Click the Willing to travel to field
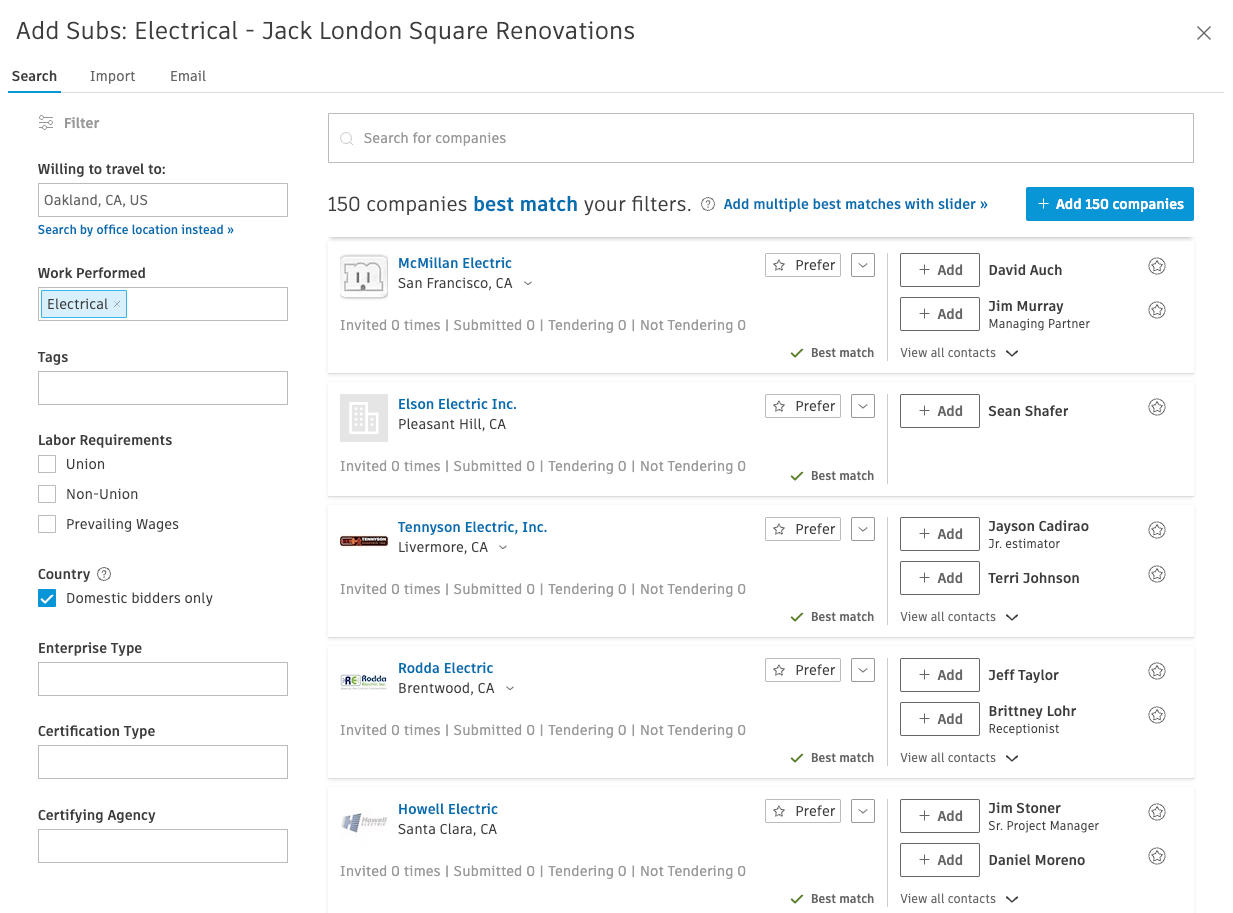This screenshot has width=1233, height=913. tap(163, 200)
